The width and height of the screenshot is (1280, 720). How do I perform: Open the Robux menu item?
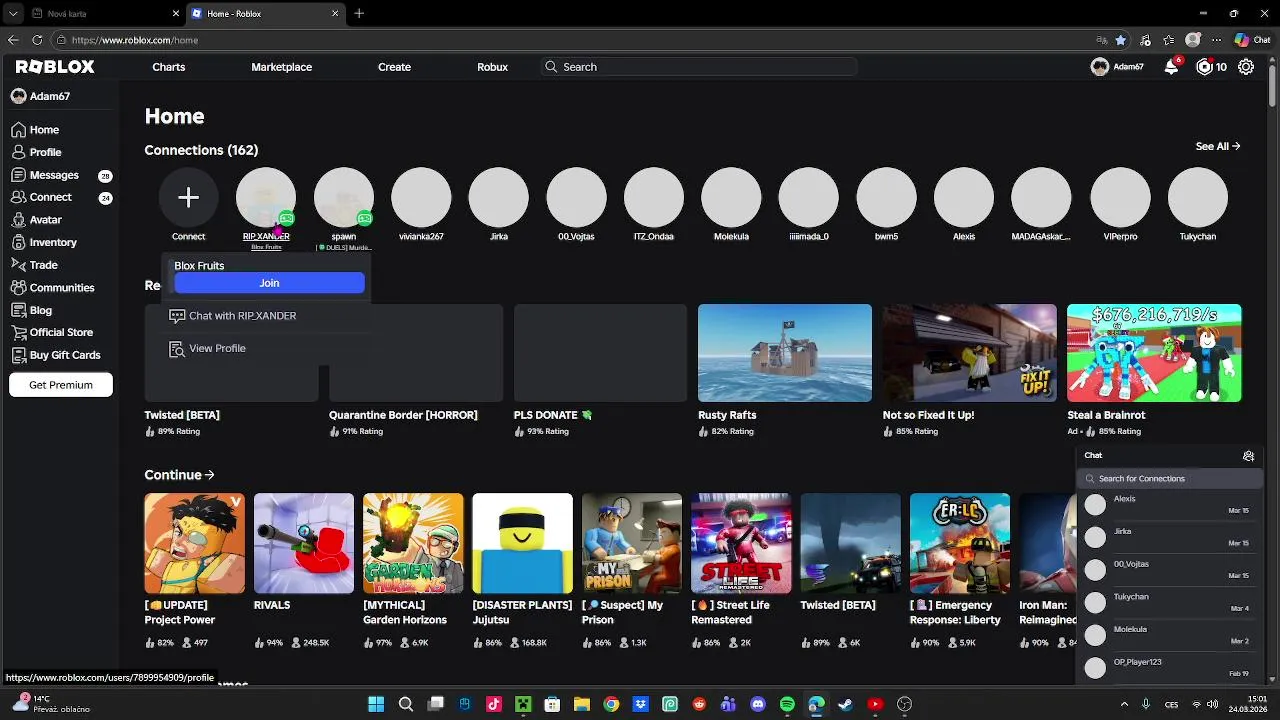pyautogui.click(x=492, y=67)
